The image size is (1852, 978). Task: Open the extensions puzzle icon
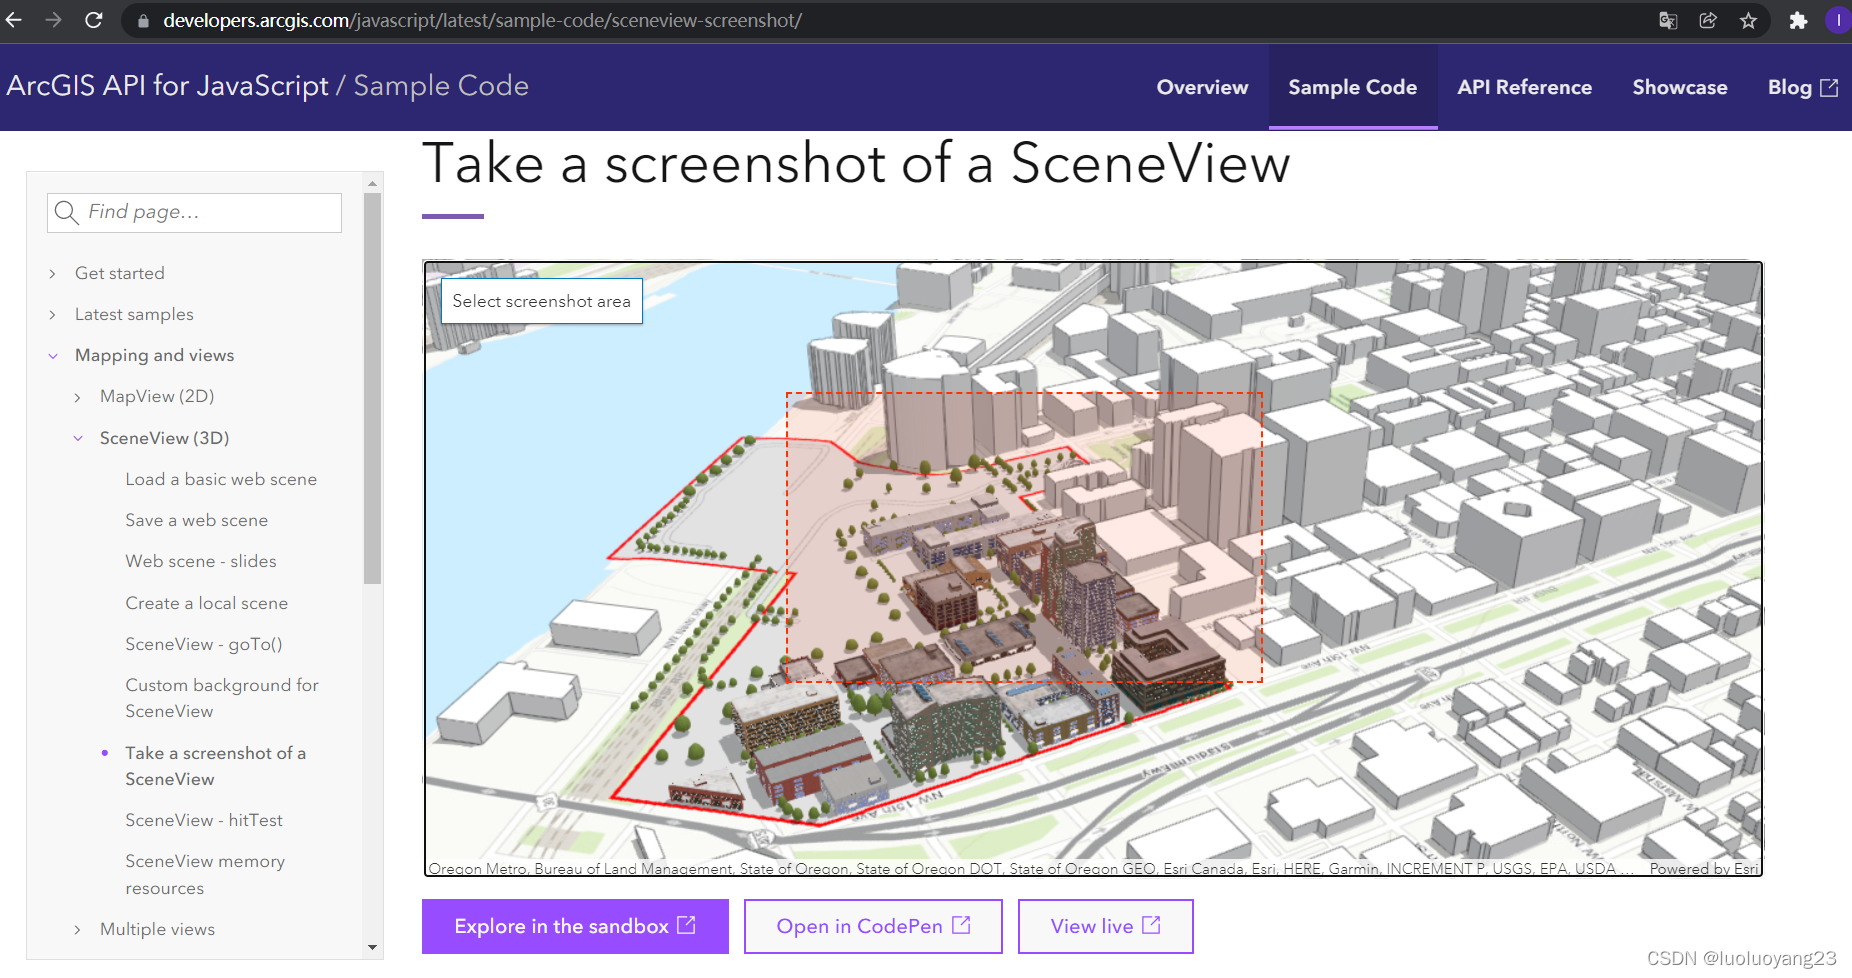1798,20
